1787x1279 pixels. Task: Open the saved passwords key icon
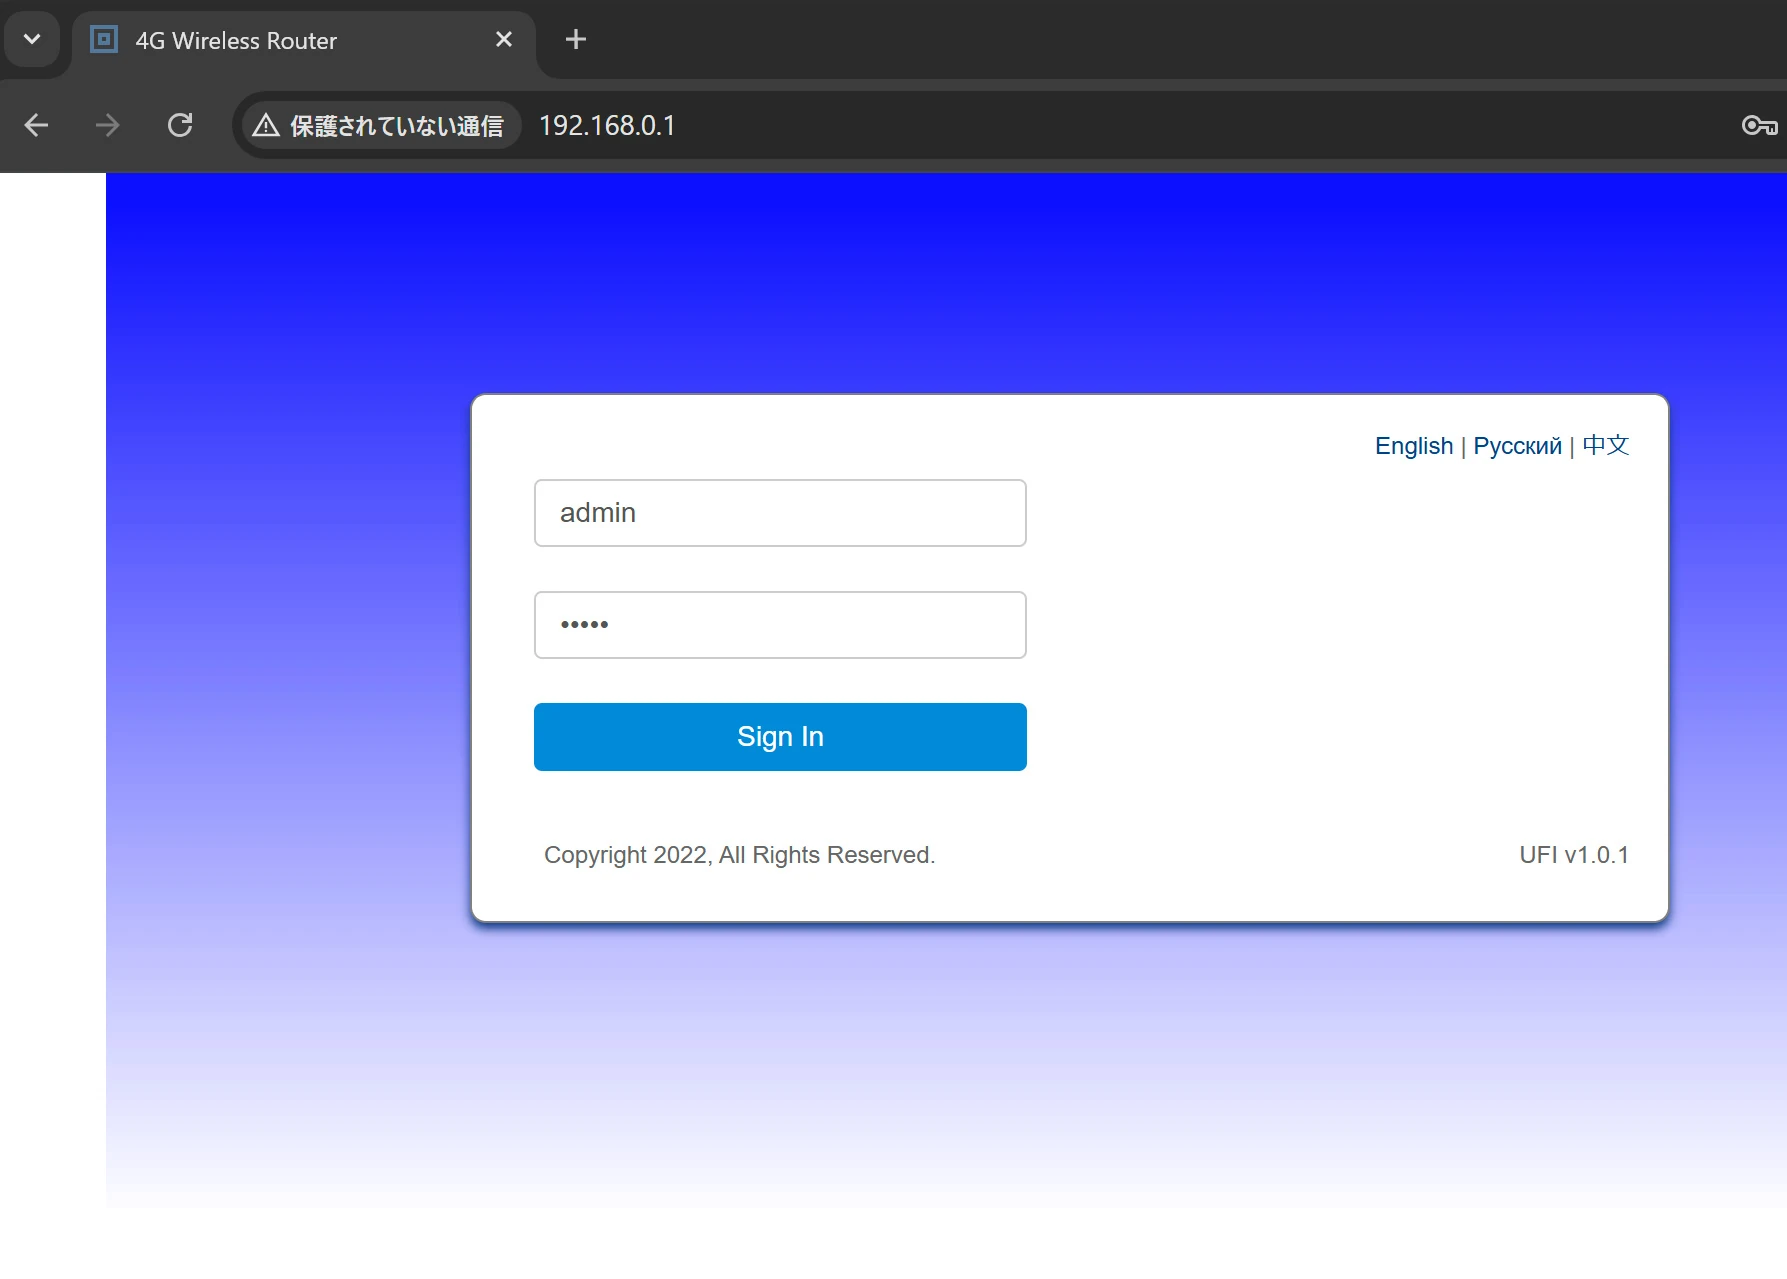1759,125
